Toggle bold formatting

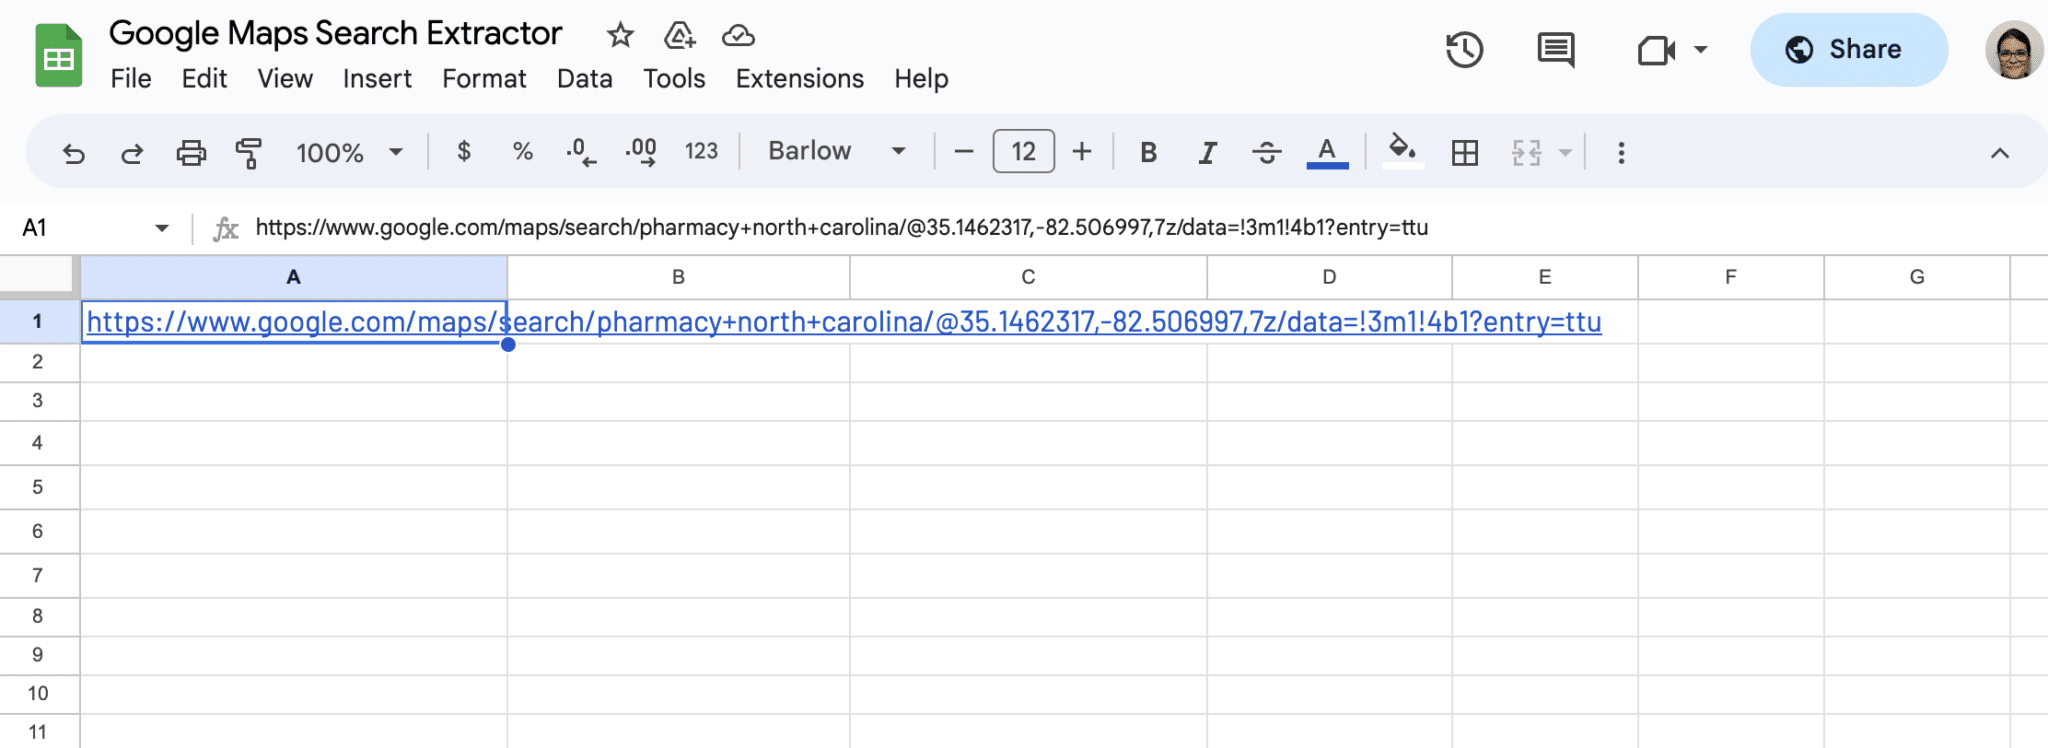tap(1148, 153)
